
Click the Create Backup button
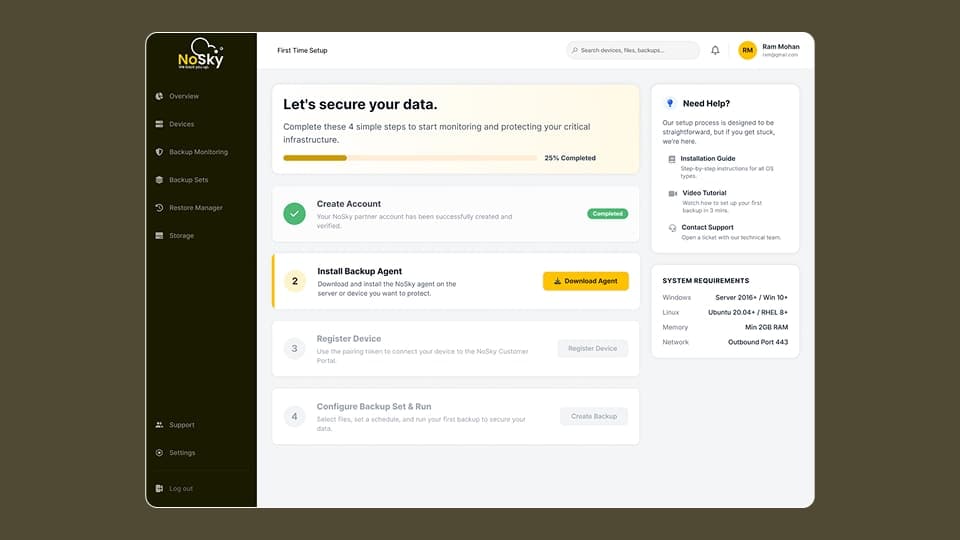coord(594,416)
